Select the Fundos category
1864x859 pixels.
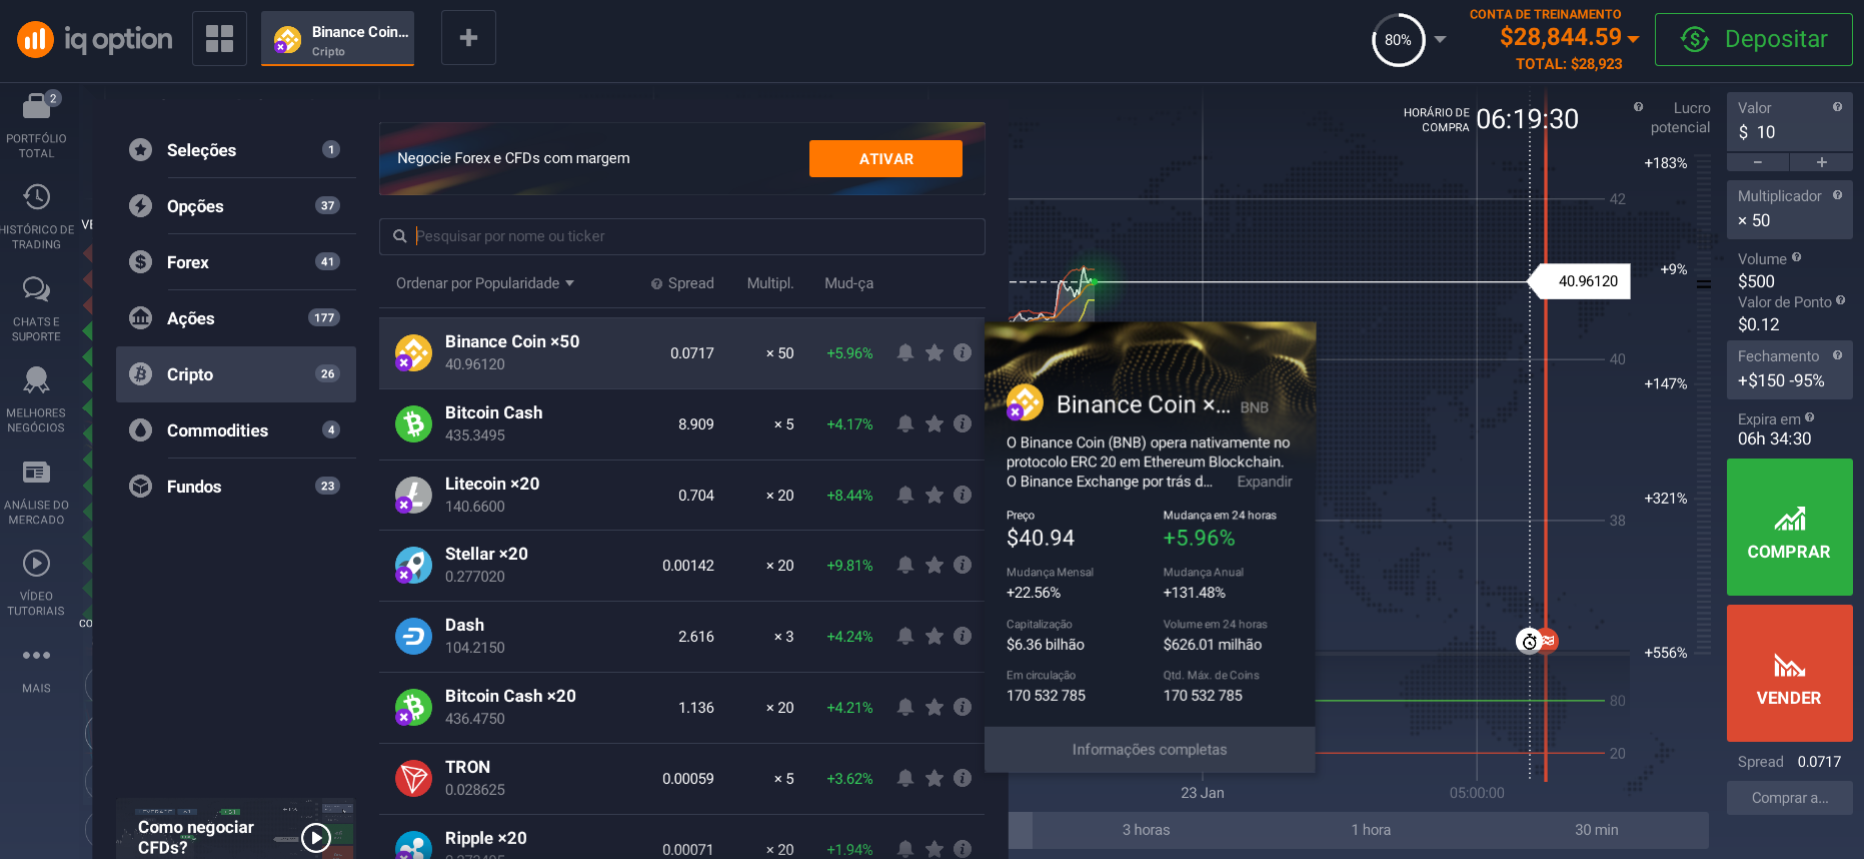[x=236, y=486]
